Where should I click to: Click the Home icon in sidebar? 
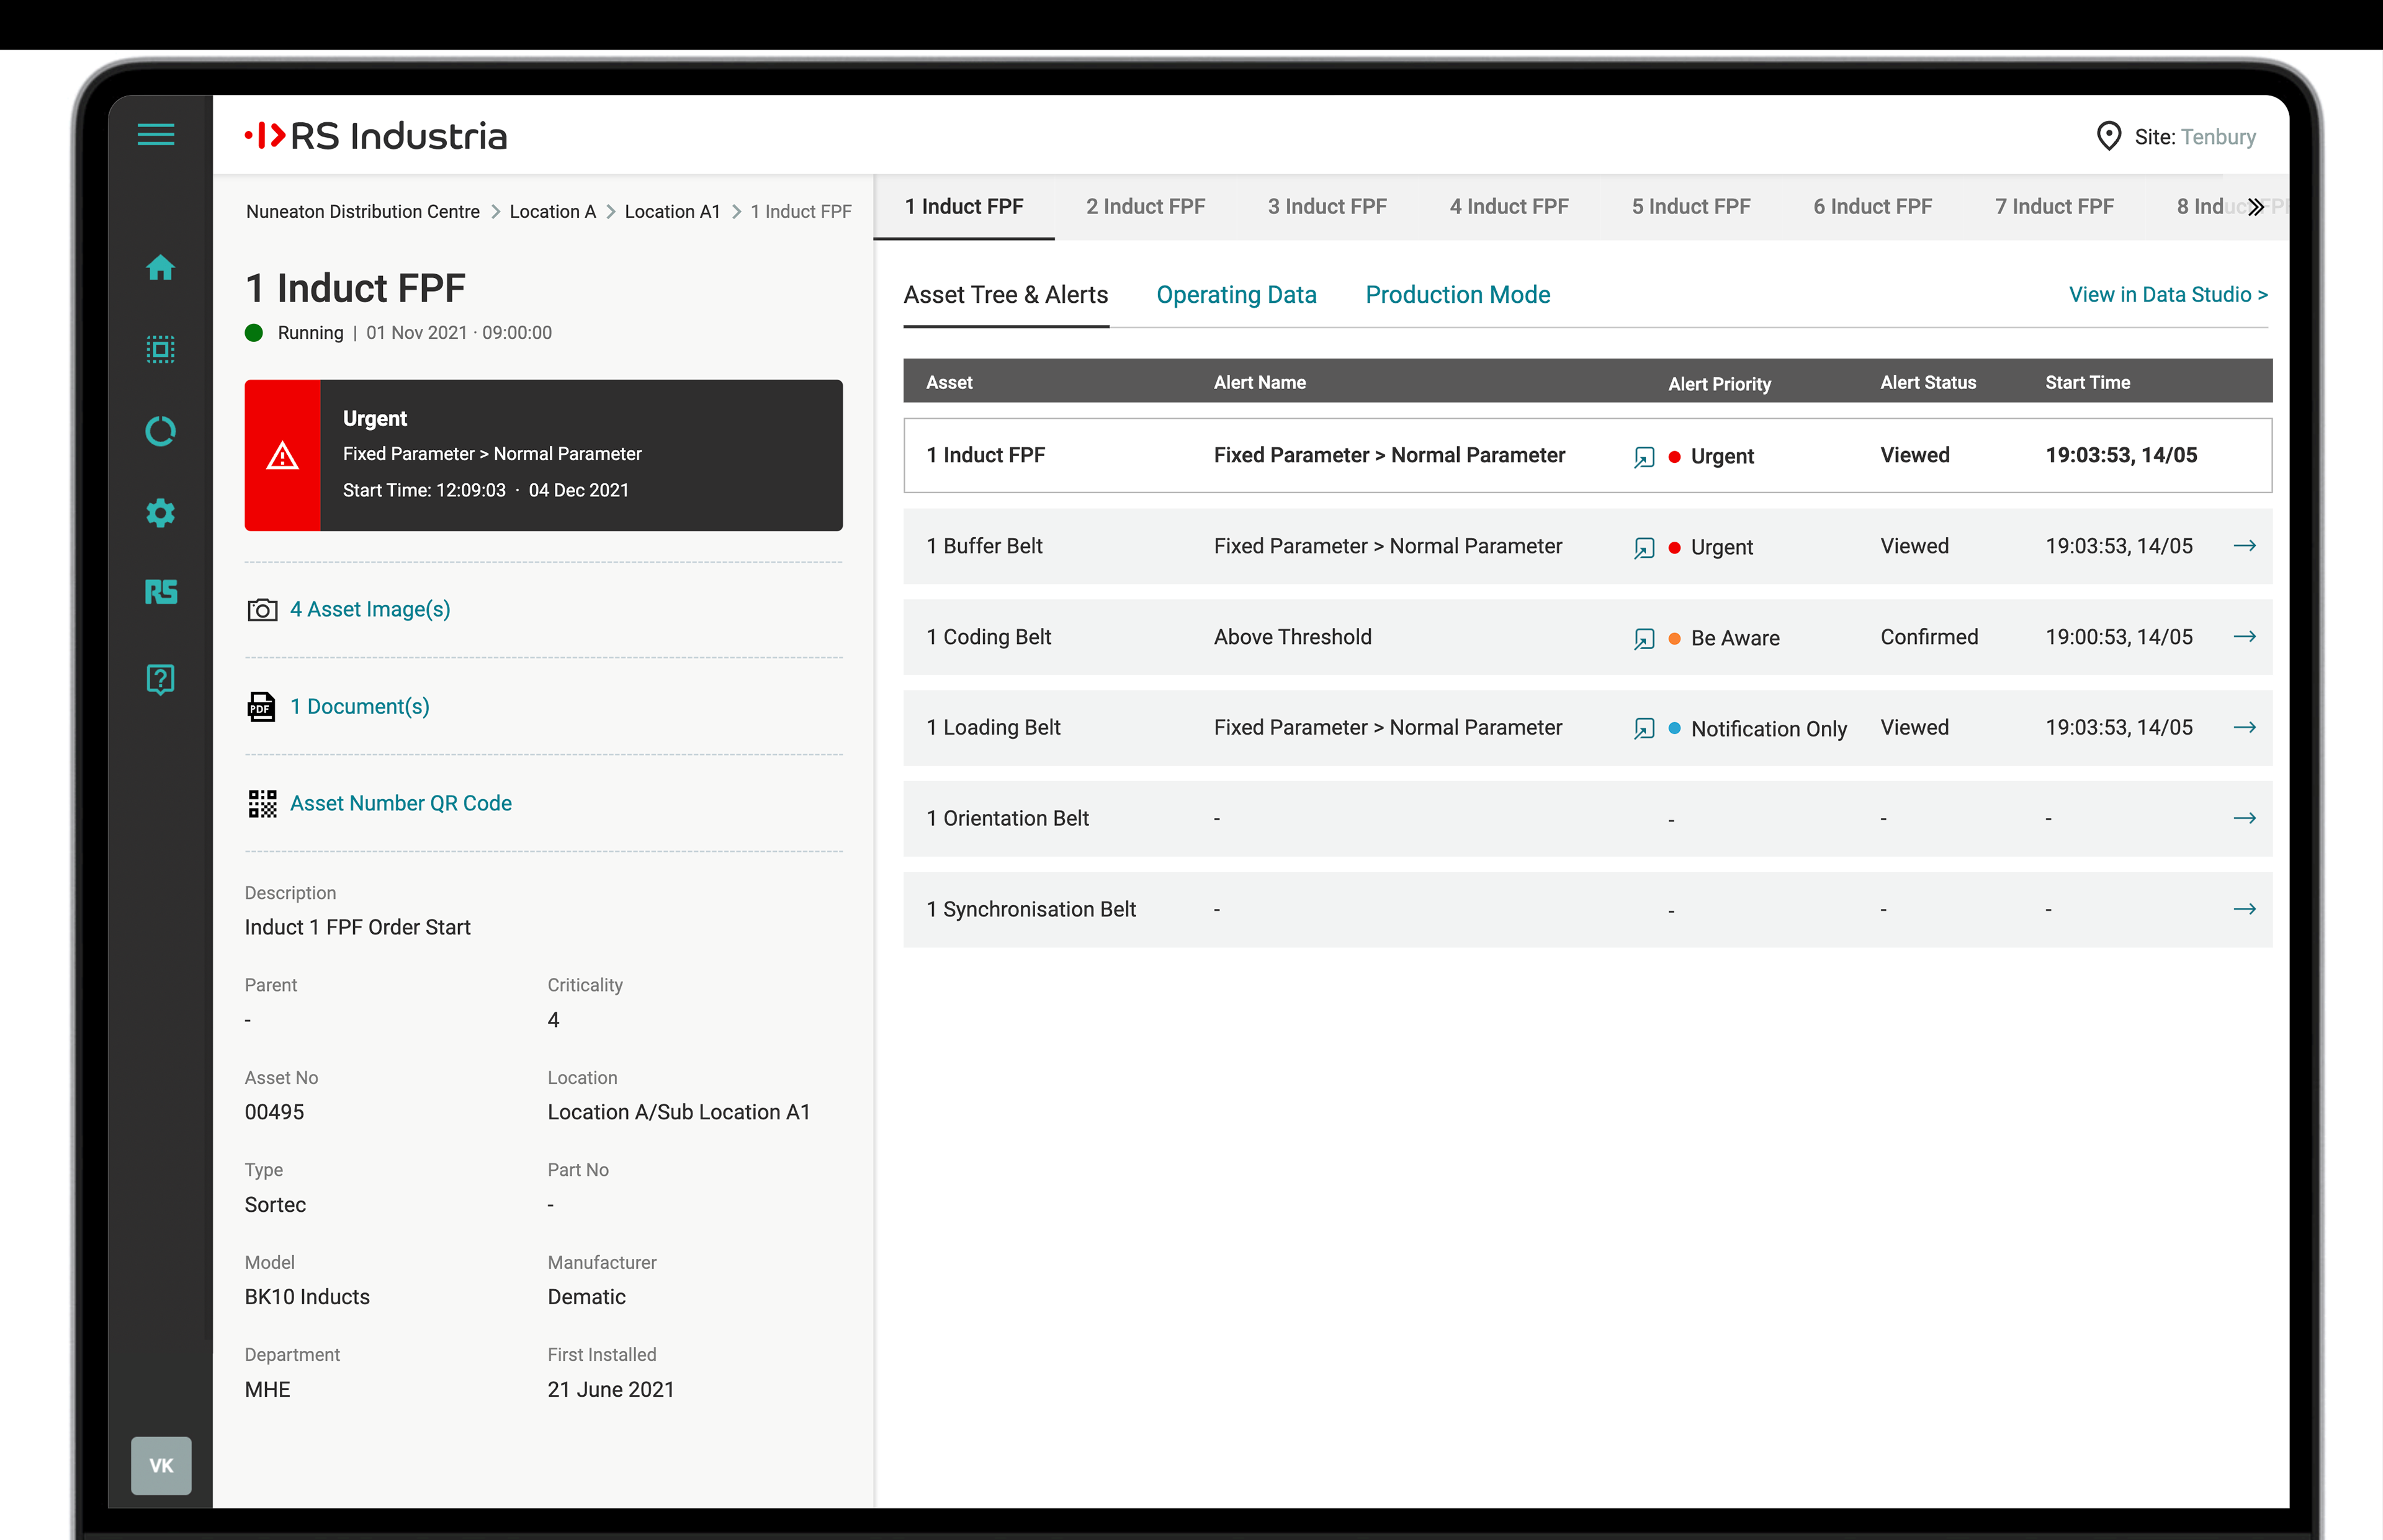point(160,267)
